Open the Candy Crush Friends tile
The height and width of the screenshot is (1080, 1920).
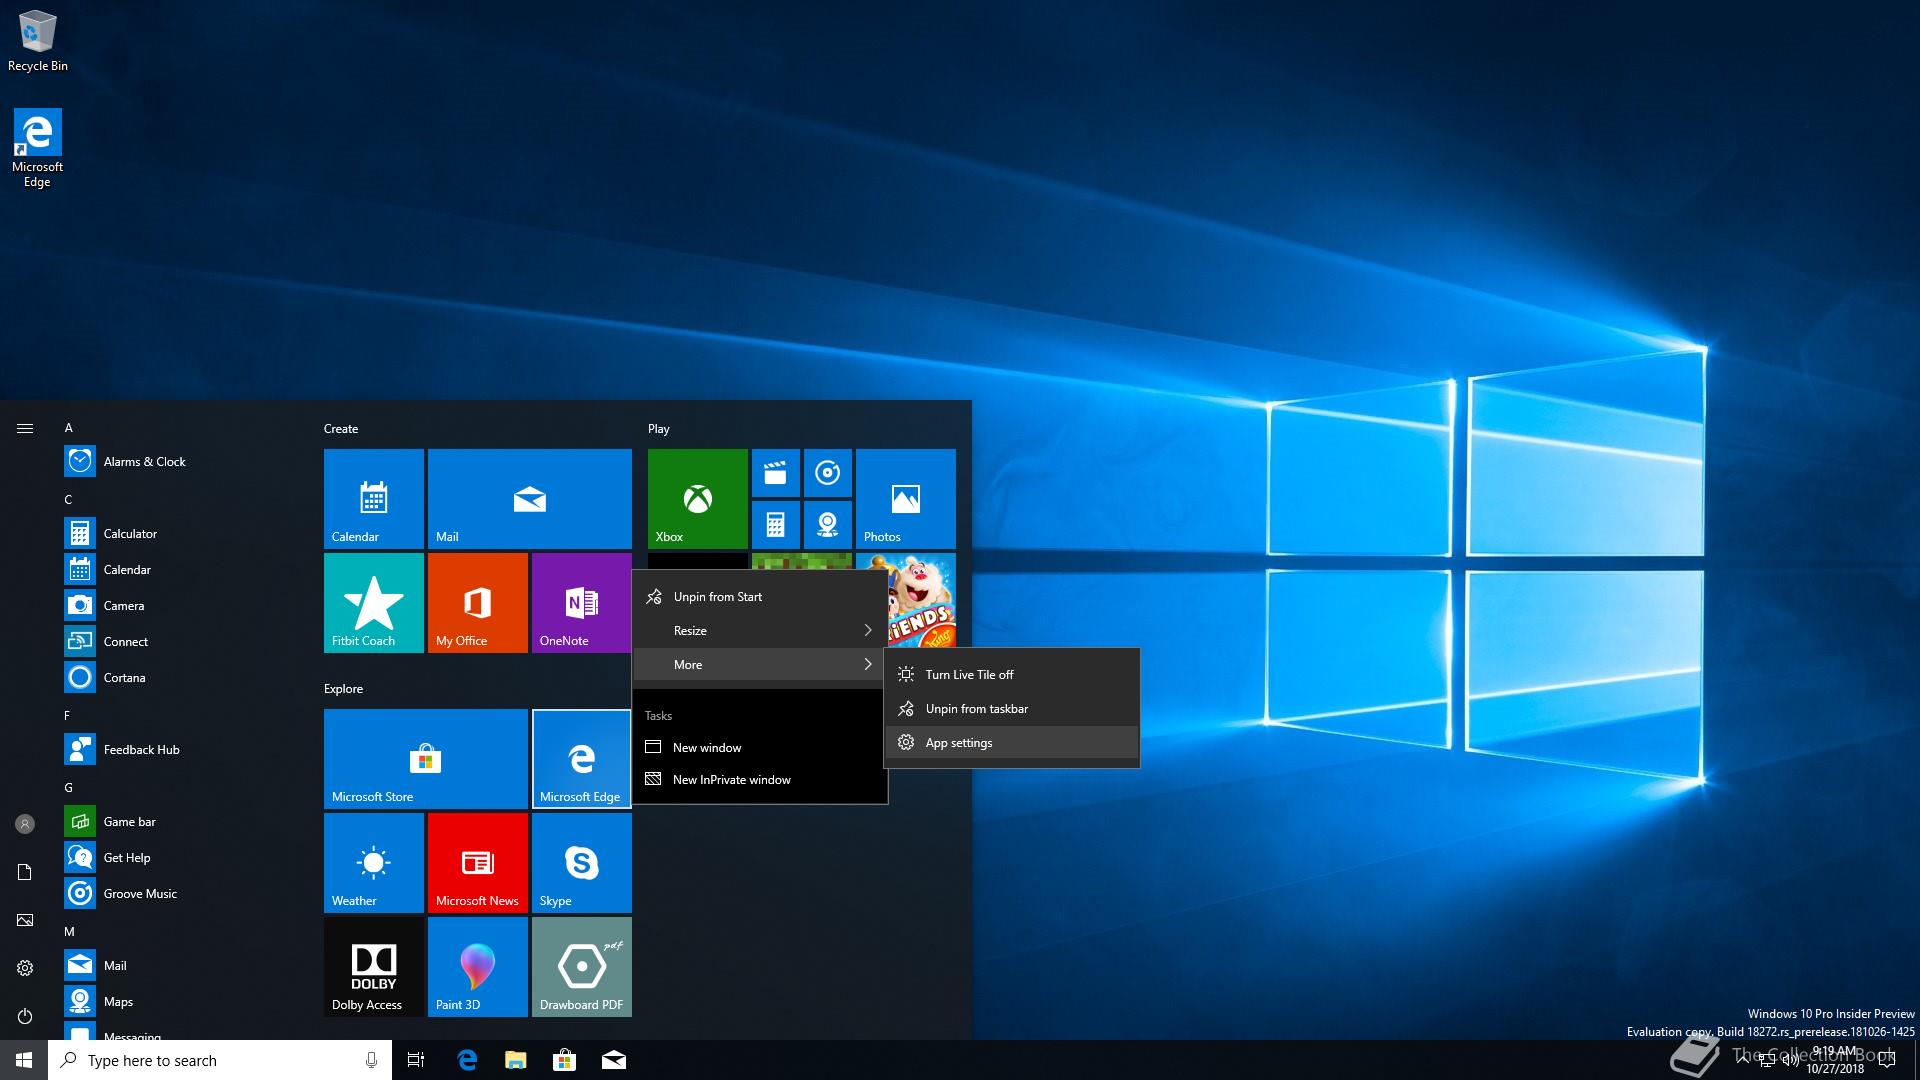[922, 600]
